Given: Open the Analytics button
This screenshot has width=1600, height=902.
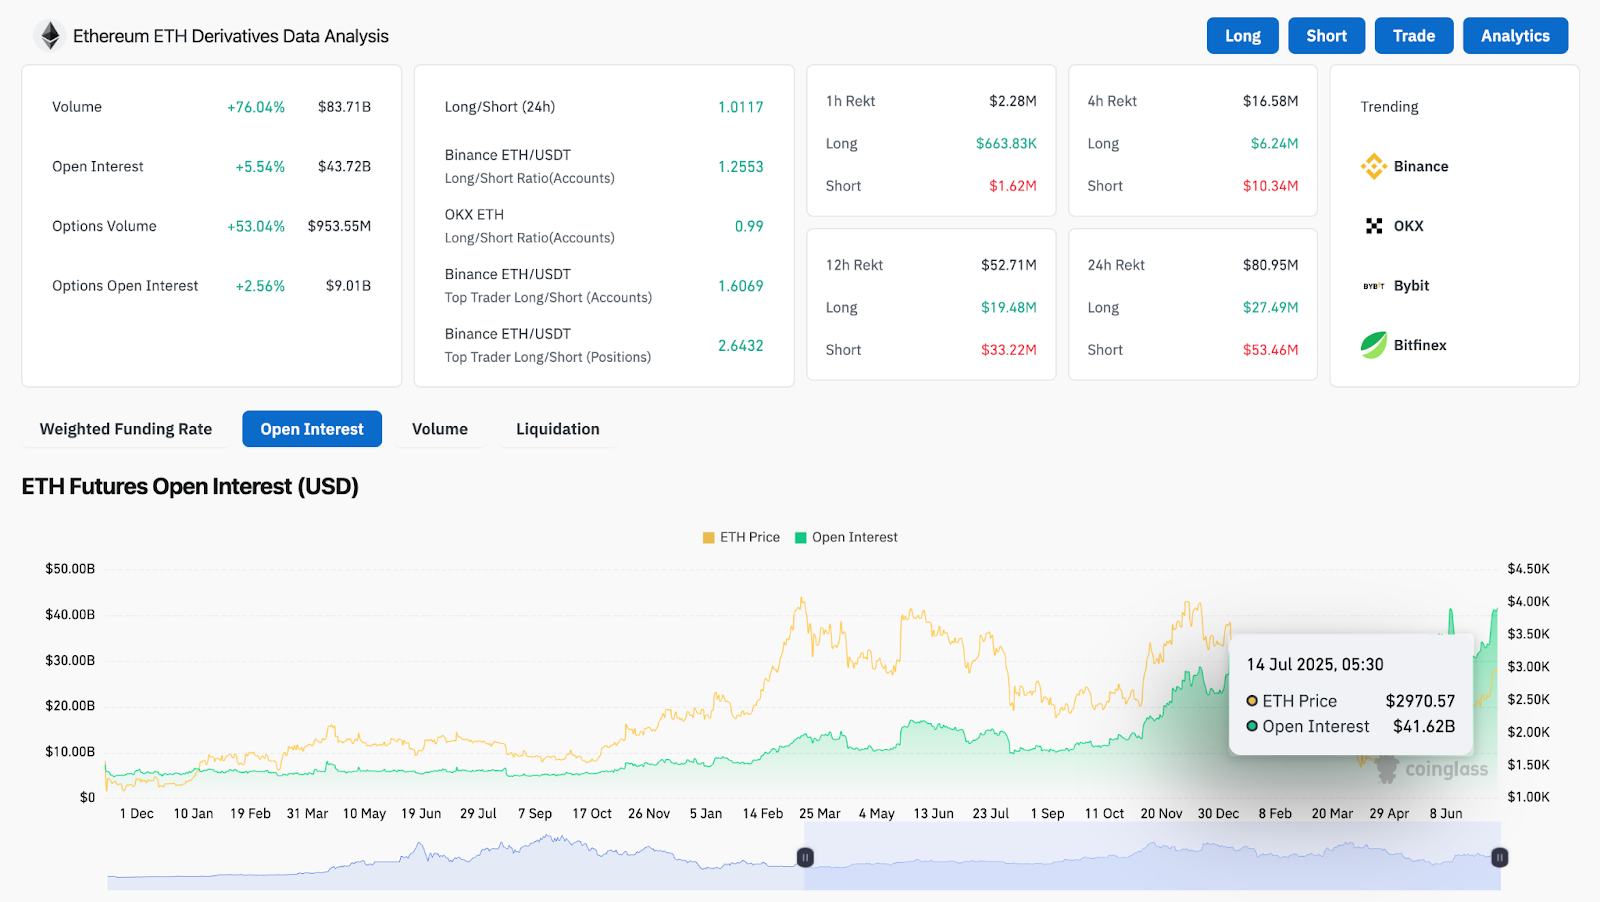Looking at the screenshot, I should tap(1516, 36).
